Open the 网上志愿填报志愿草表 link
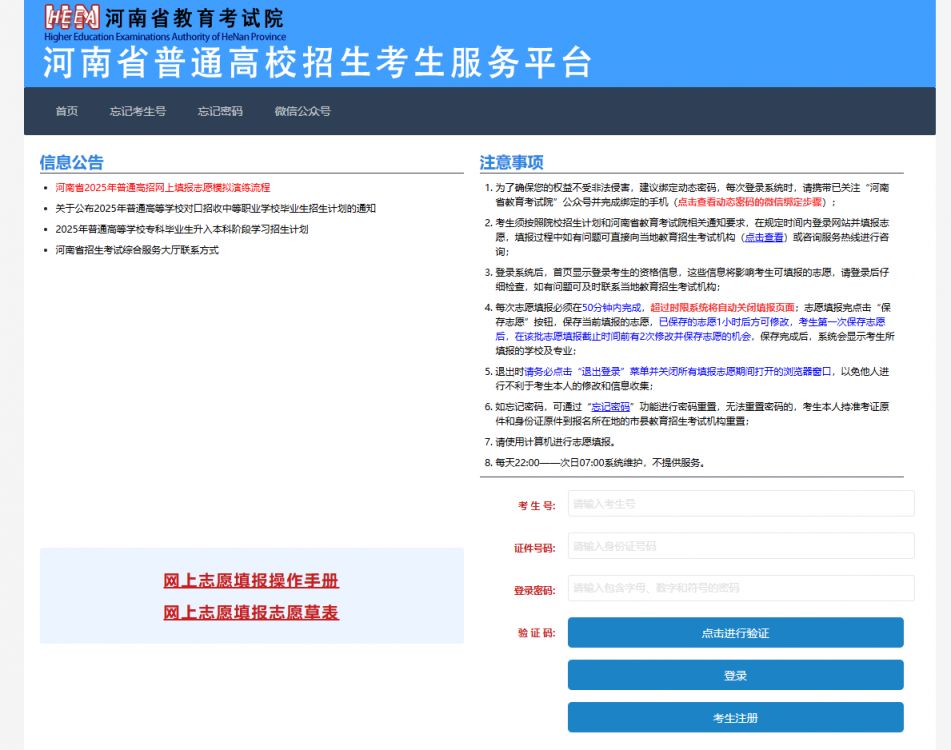Screen dimensions: 951x750 click(x=251, y=612)
